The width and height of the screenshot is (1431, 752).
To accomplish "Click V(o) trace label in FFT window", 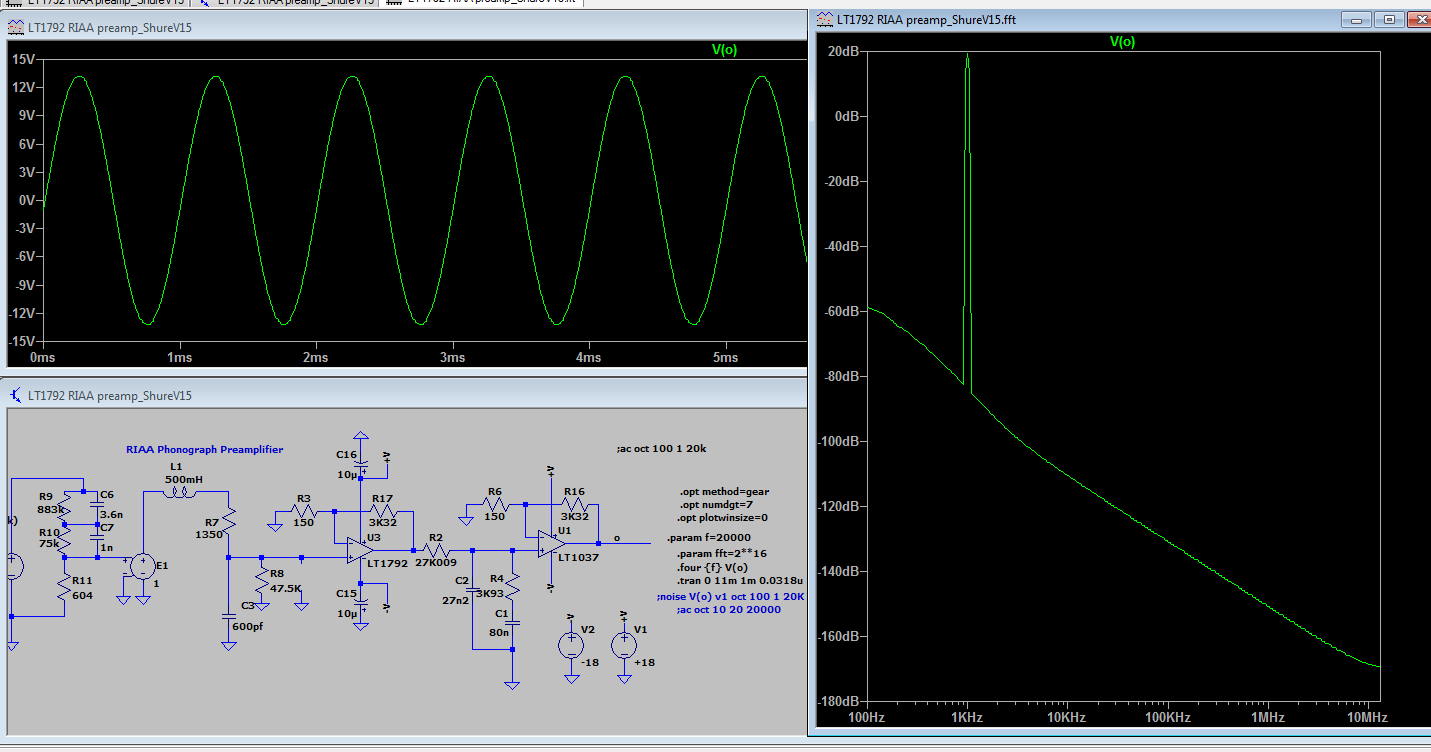I will [1122, 41].
